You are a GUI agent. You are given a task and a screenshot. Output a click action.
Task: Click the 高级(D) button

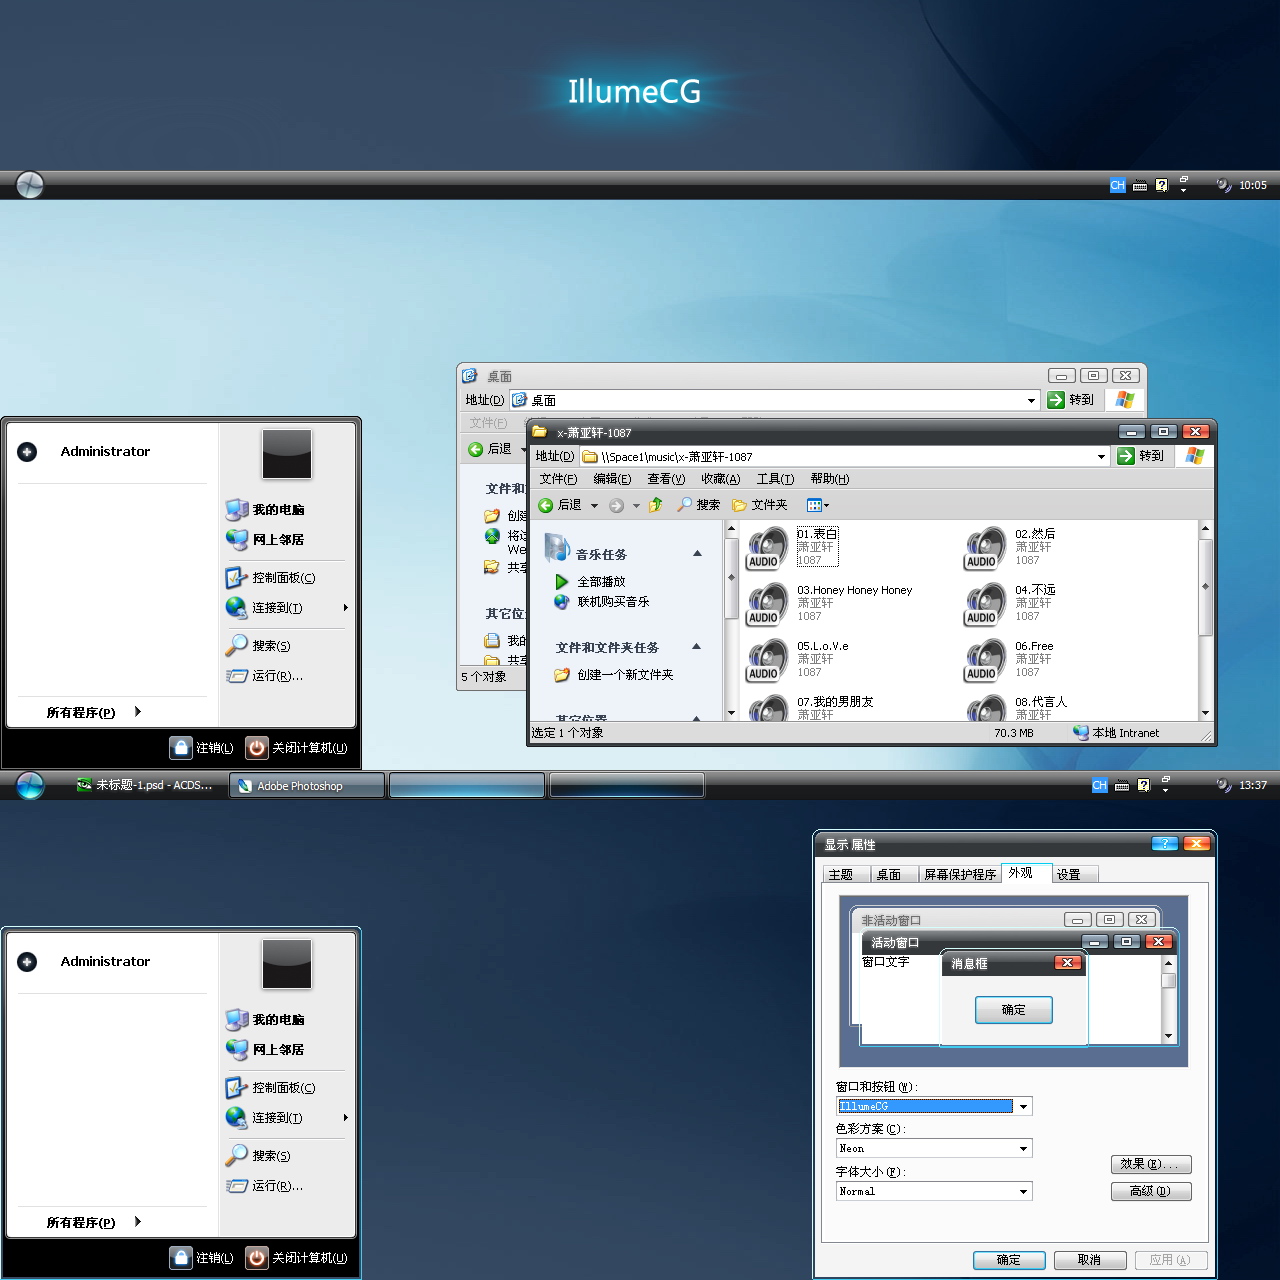(1150, 1191)
